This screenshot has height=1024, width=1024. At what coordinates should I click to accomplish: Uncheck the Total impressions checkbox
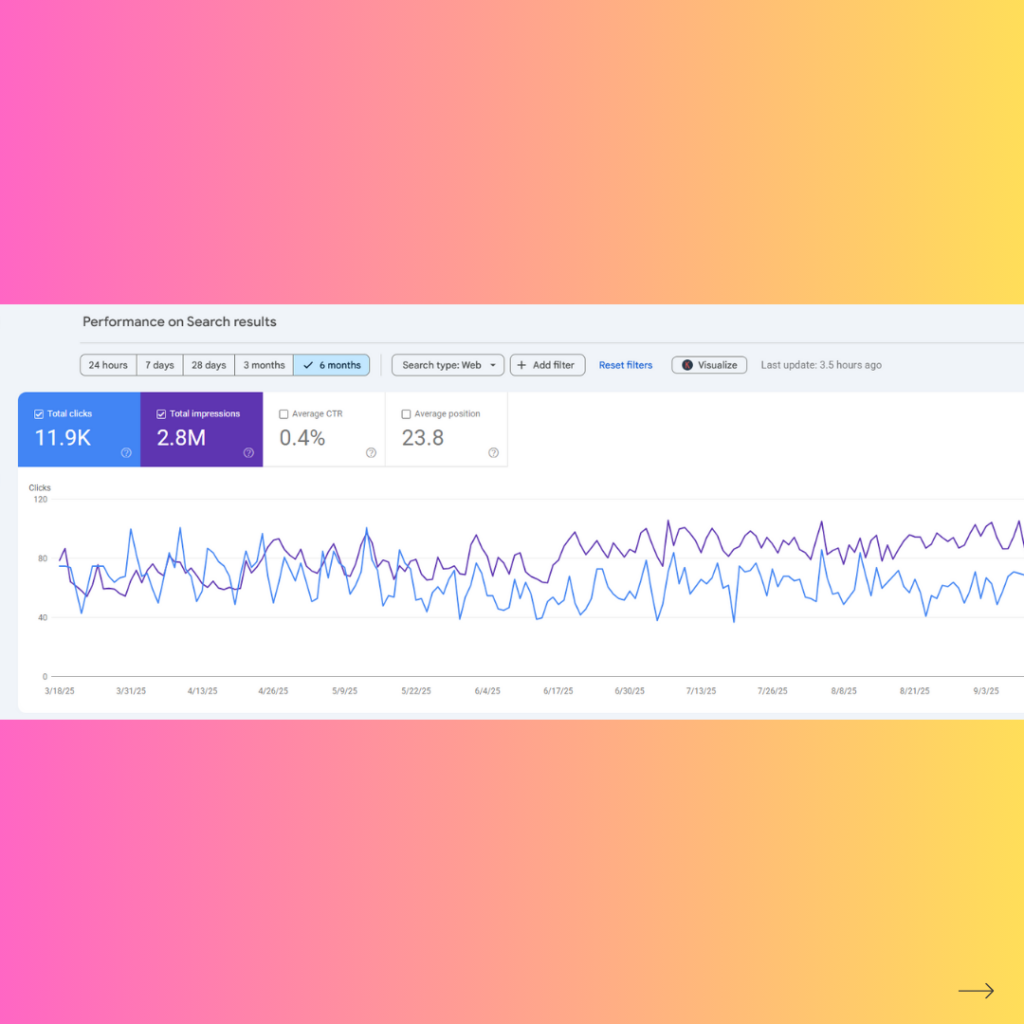(161, 414)
